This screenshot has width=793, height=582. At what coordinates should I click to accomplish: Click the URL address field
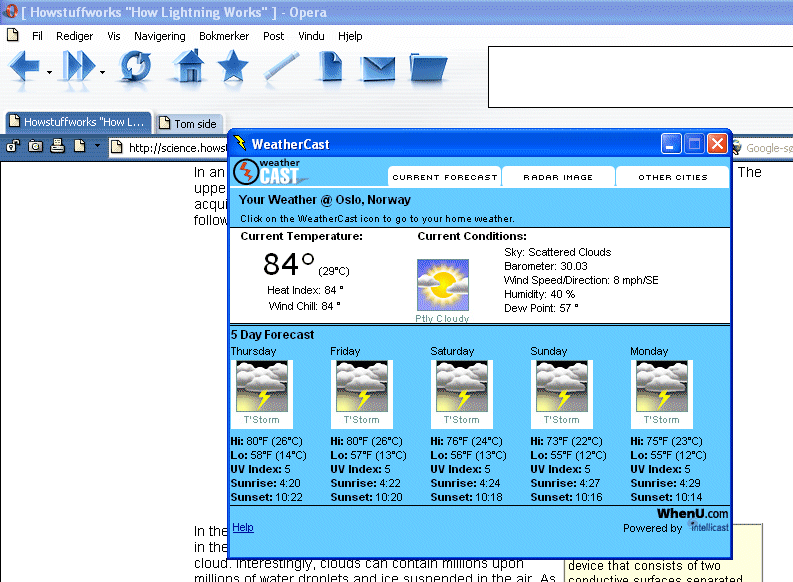[x=168, y=148]
